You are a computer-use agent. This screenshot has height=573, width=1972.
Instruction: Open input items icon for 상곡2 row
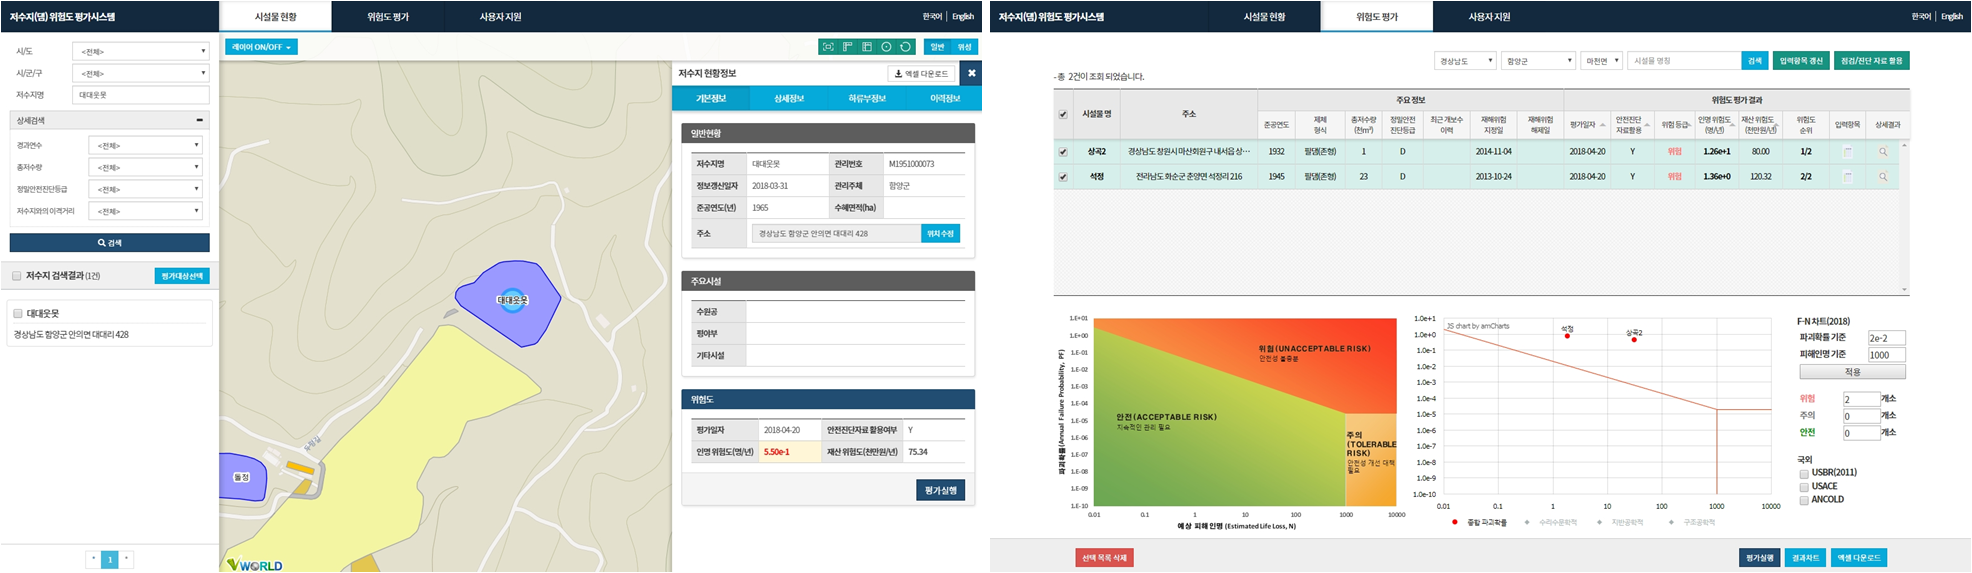point(1847,152)
